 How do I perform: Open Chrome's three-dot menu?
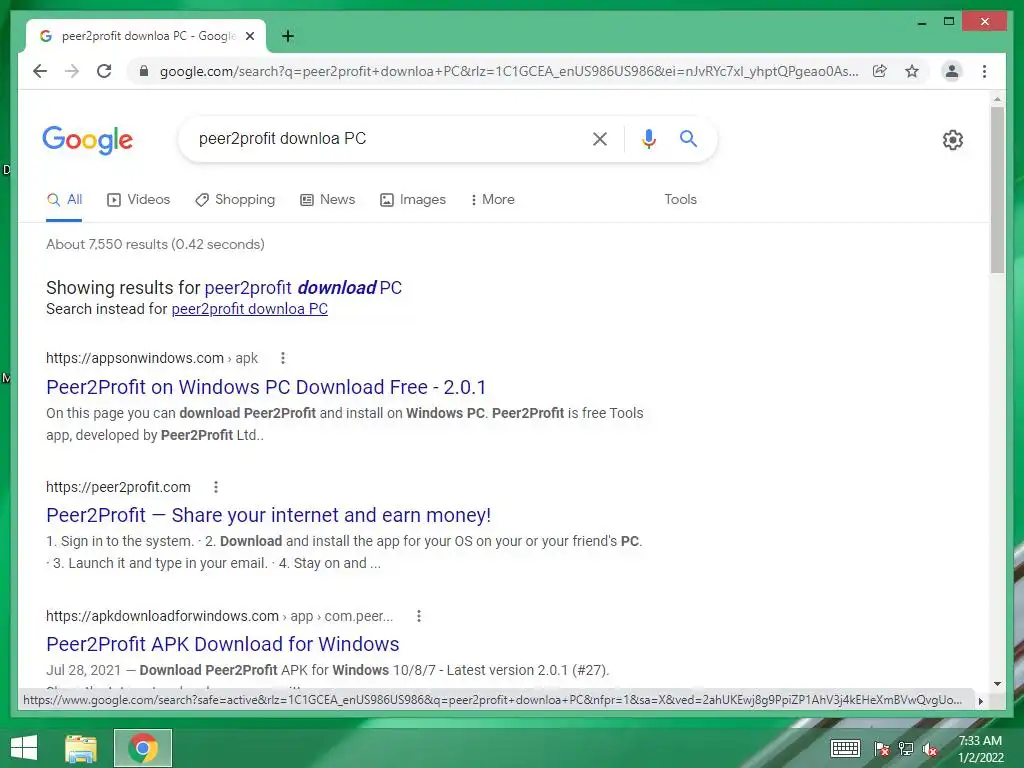click(984, 71)
